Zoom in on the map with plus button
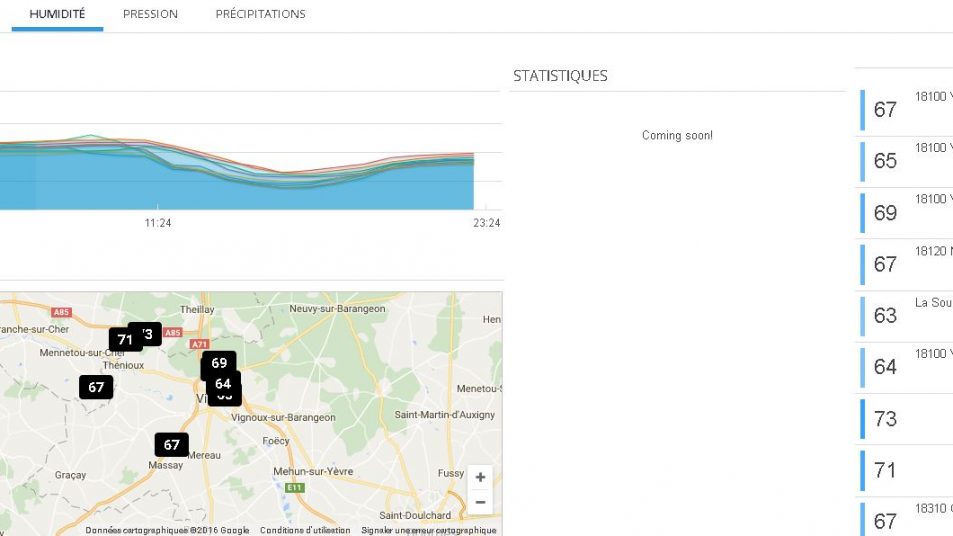The height and width of the screenshot is (536, 953). click(x=480, y=478)
